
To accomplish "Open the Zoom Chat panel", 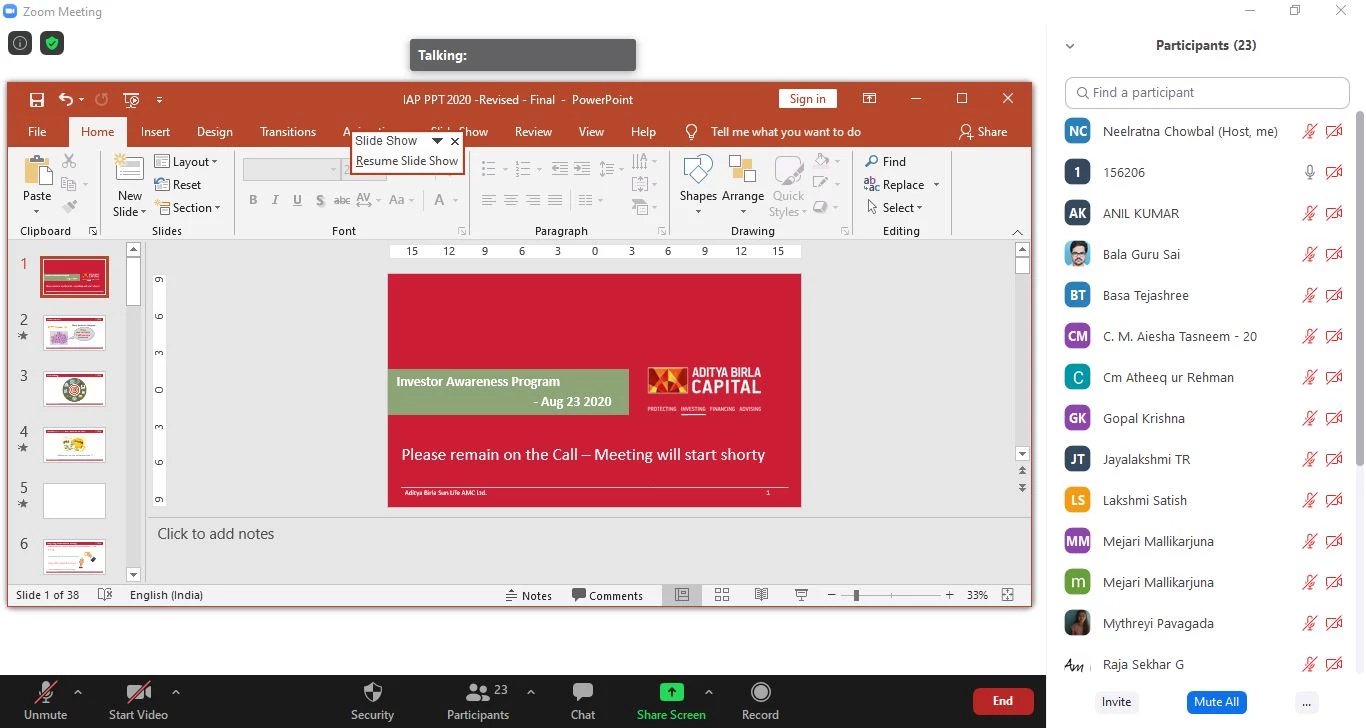I will (x=583, y=700).
